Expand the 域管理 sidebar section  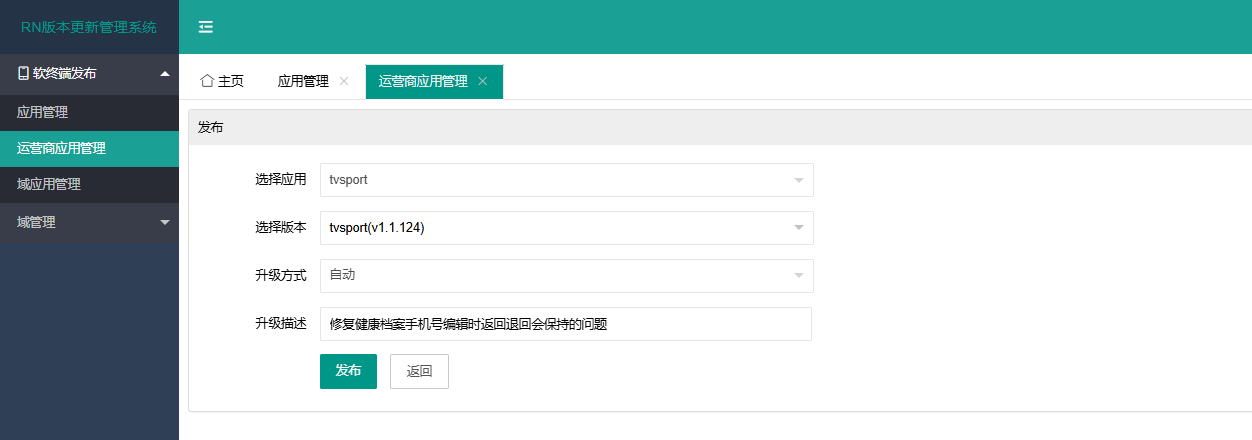coord(165,222)
